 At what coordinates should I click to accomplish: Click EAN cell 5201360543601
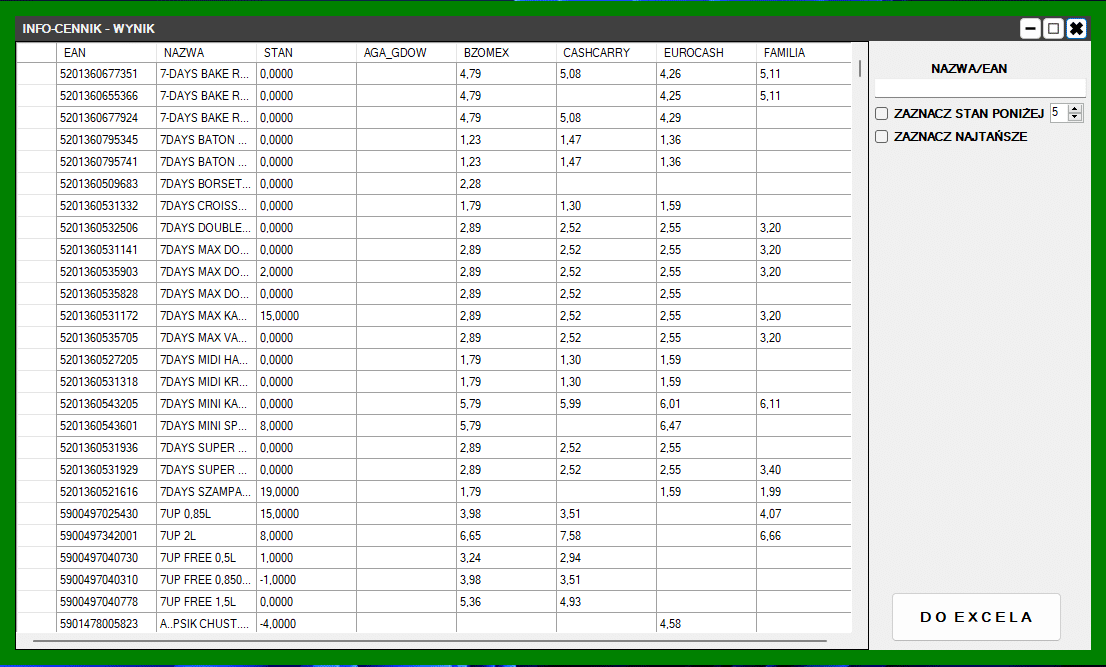106,426
